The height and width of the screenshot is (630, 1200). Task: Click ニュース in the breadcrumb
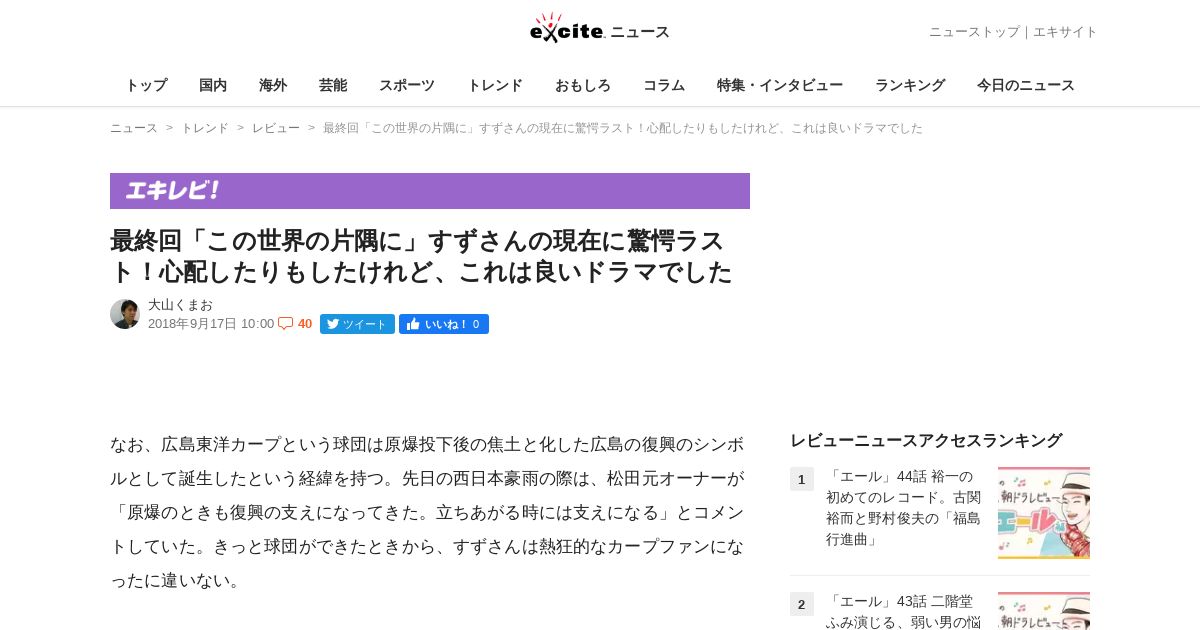click(x=134, y=128)
